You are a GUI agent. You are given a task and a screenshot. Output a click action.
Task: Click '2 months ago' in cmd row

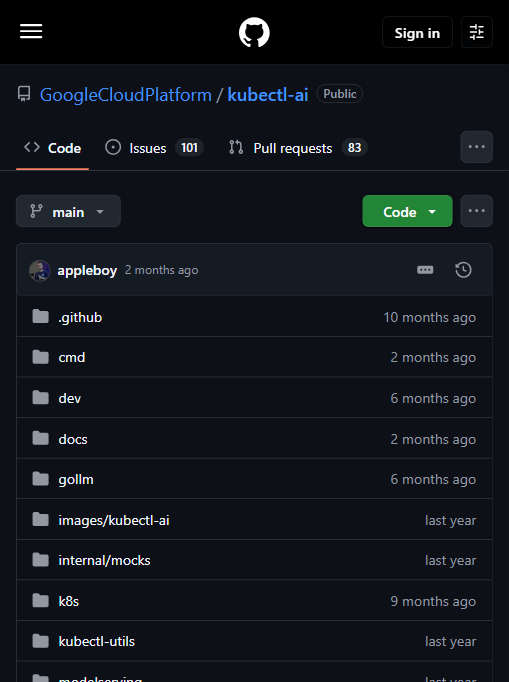coord(433,358)
